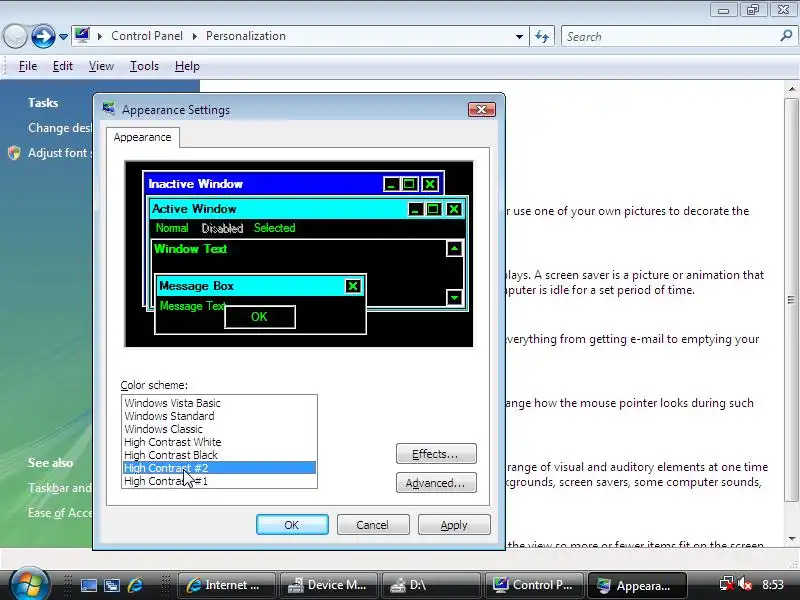The image size is (800, 600).
Task: Click the Effects... button
Action: pyautogui.click(x=436, y=454)
